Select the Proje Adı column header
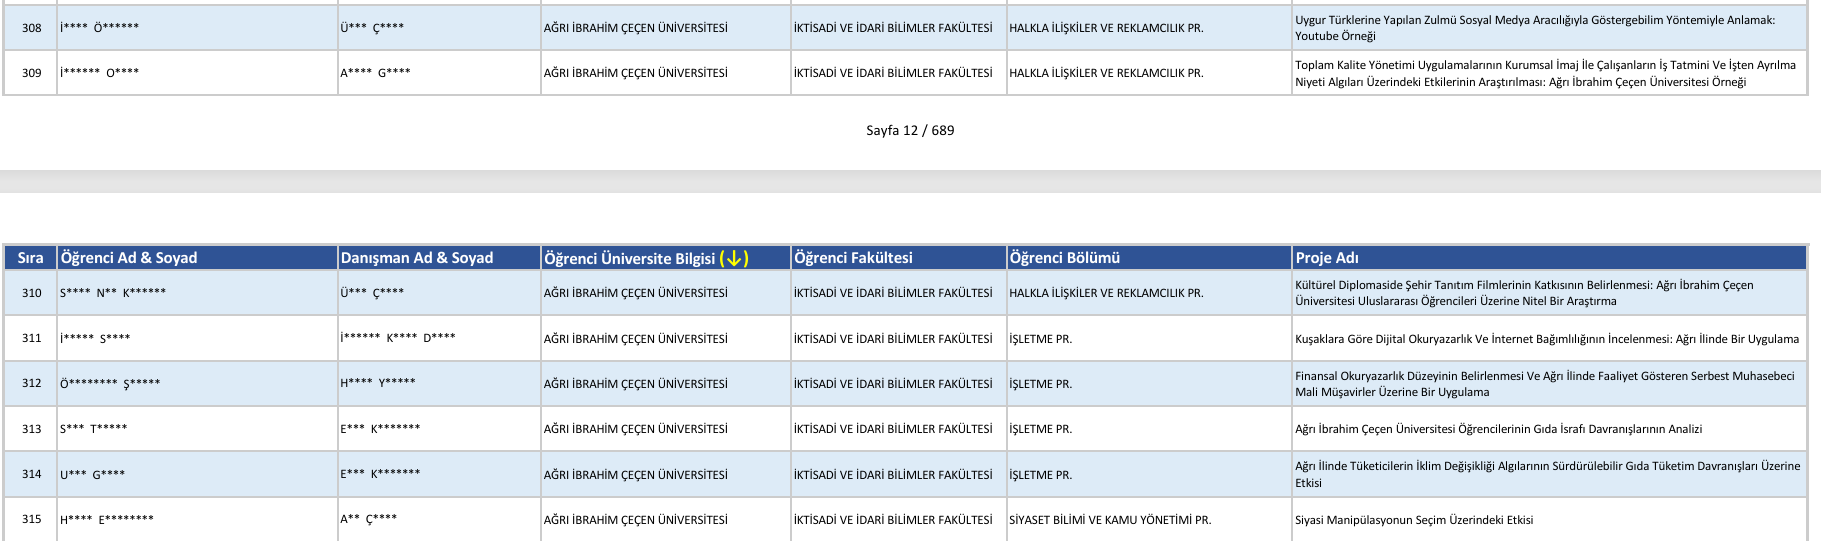Image resolution: width=1821 pixels, height=541 pixels. pyautogui.click(x=1327, y=258)
